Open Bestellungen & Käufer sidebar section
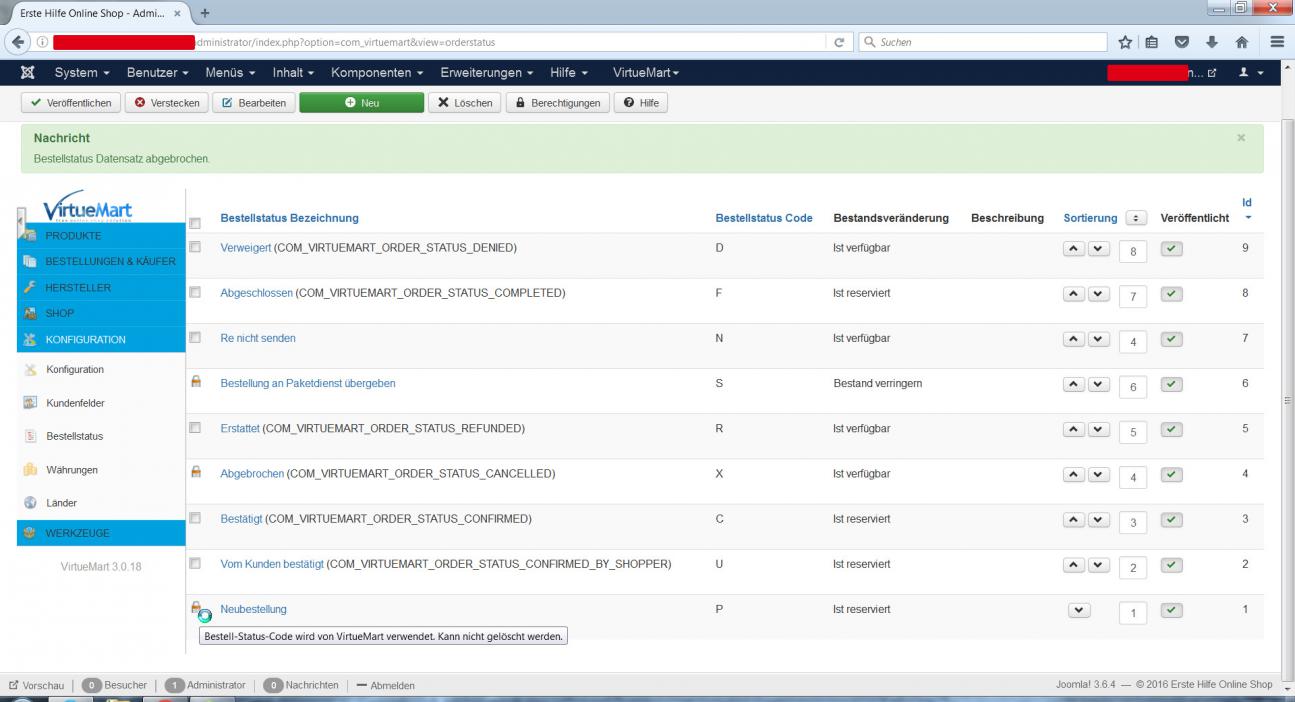The width and height of the screenshot is (1295, 702). pyautogui.click(x=110, y=261)
